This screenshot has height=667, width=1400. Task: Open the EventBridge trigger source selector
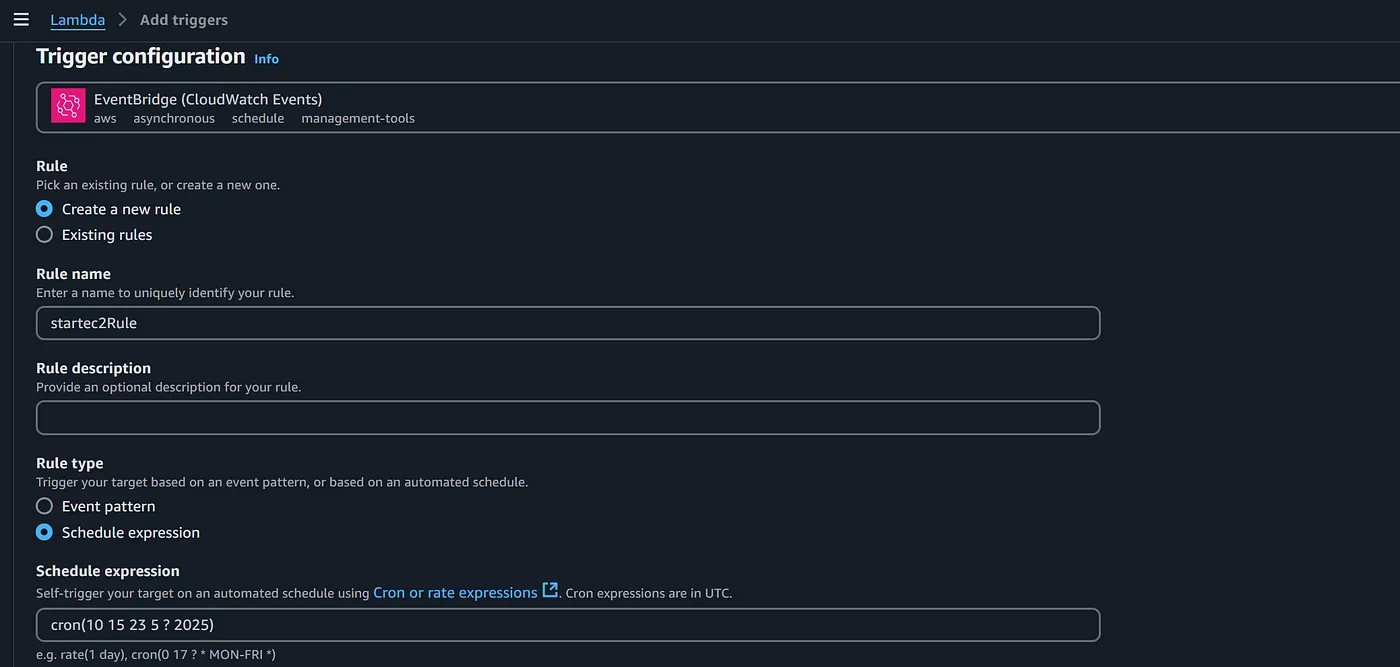[x=718, y=107]
